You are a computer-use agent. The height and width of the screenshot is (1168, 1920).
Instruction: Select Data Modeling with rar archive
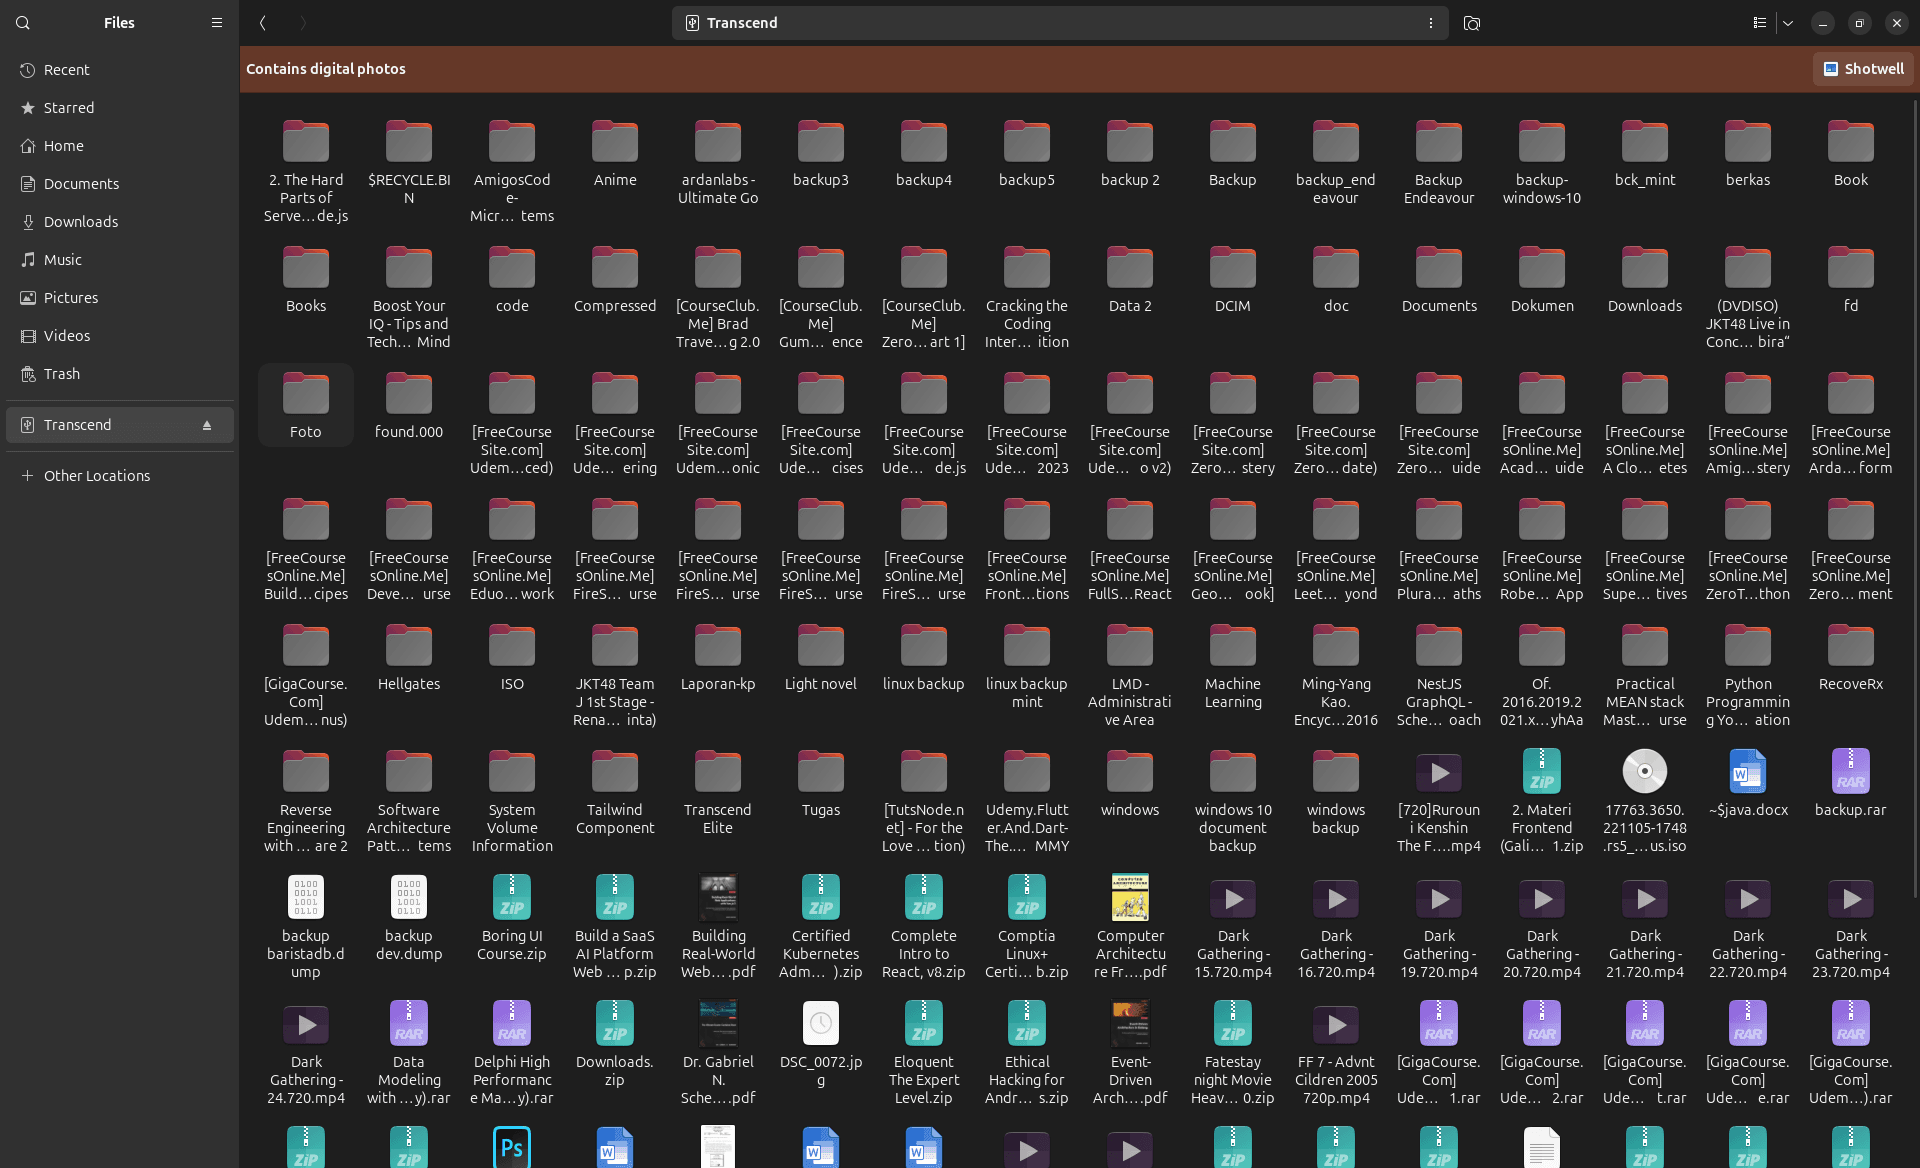409,1054
